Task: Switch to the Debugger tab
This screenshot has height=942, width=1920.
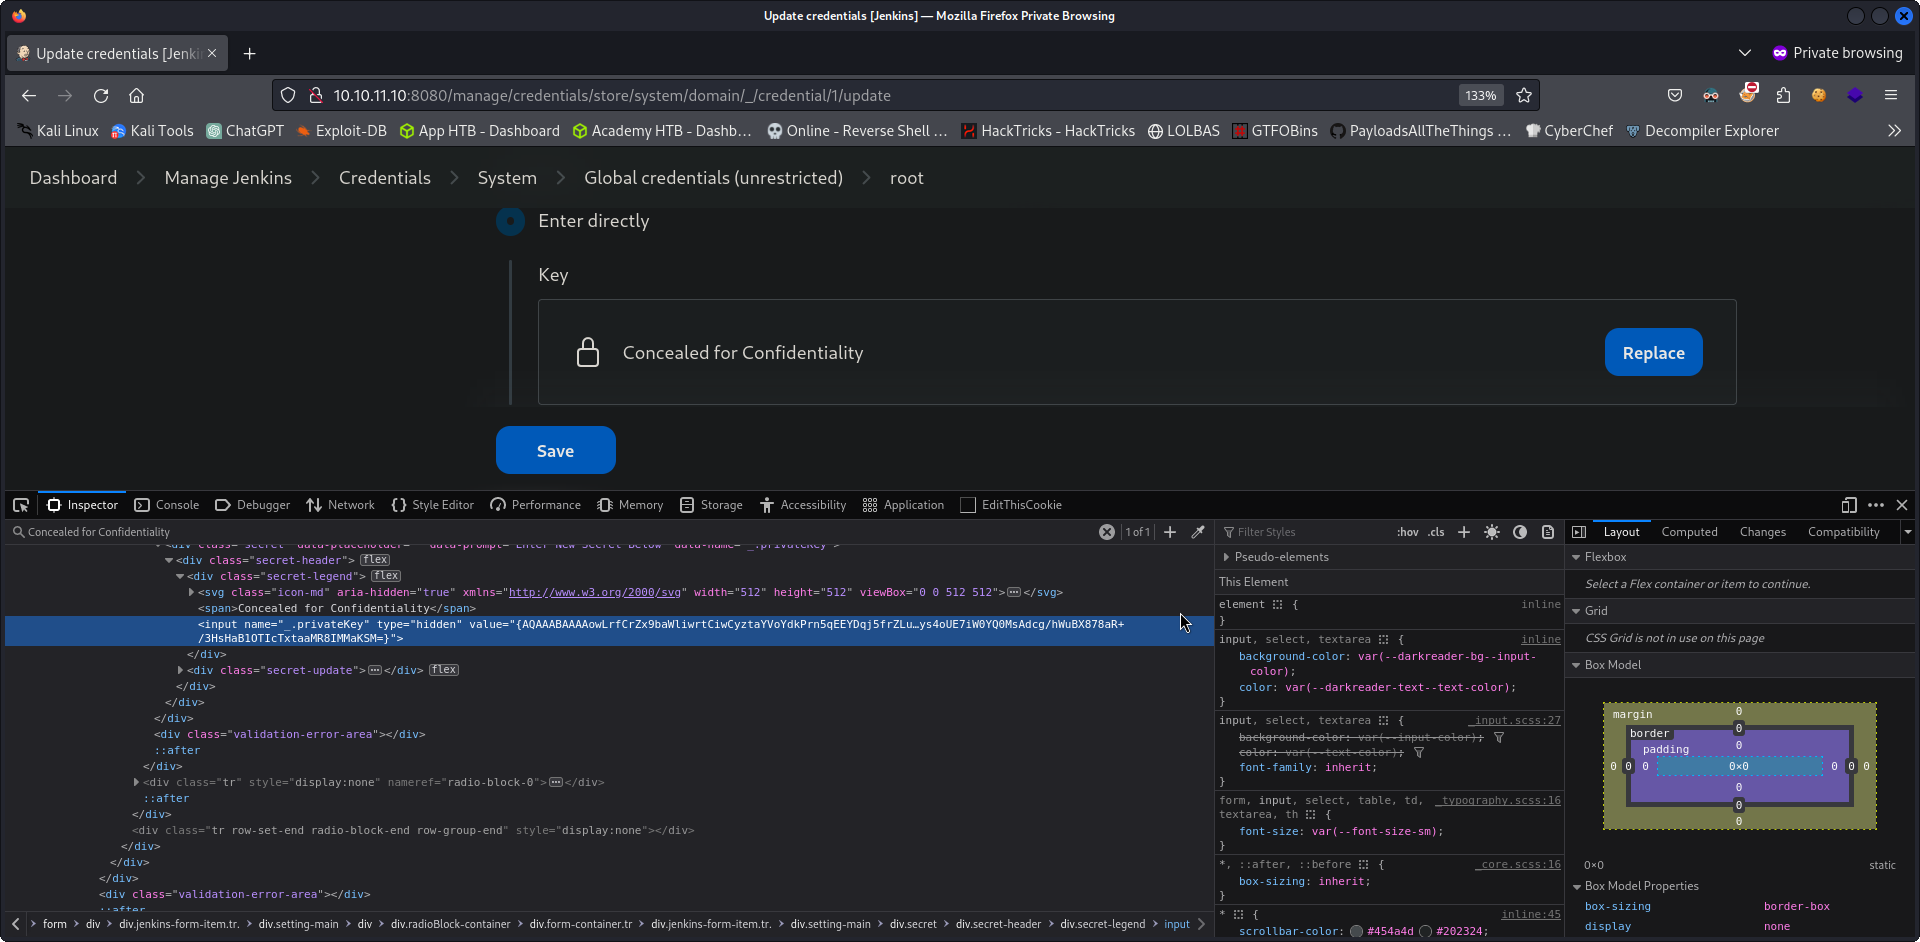Action: 252,505
